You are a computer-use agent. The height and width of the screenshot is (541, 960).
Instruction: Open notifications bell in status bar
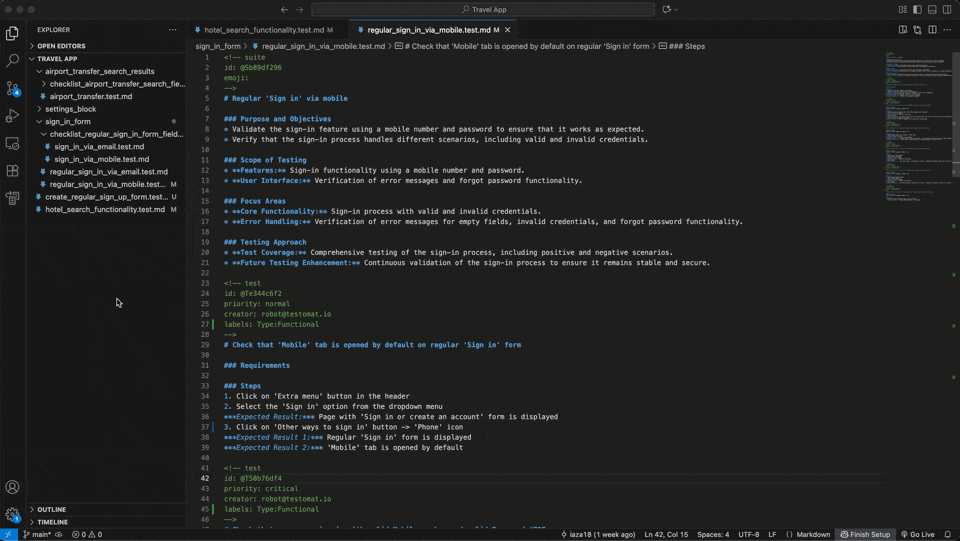click(x=947, y=534)
